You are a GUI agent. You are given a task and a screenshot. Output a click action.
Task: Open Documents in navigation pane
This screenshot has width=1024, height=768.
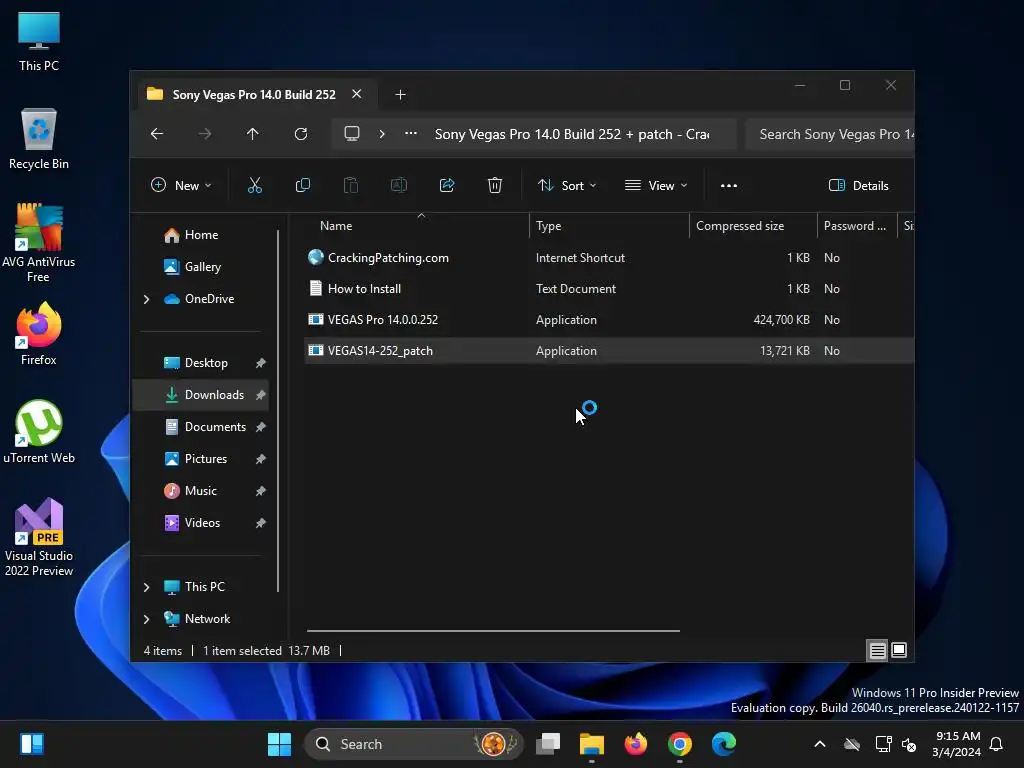[x=201, y=427]
